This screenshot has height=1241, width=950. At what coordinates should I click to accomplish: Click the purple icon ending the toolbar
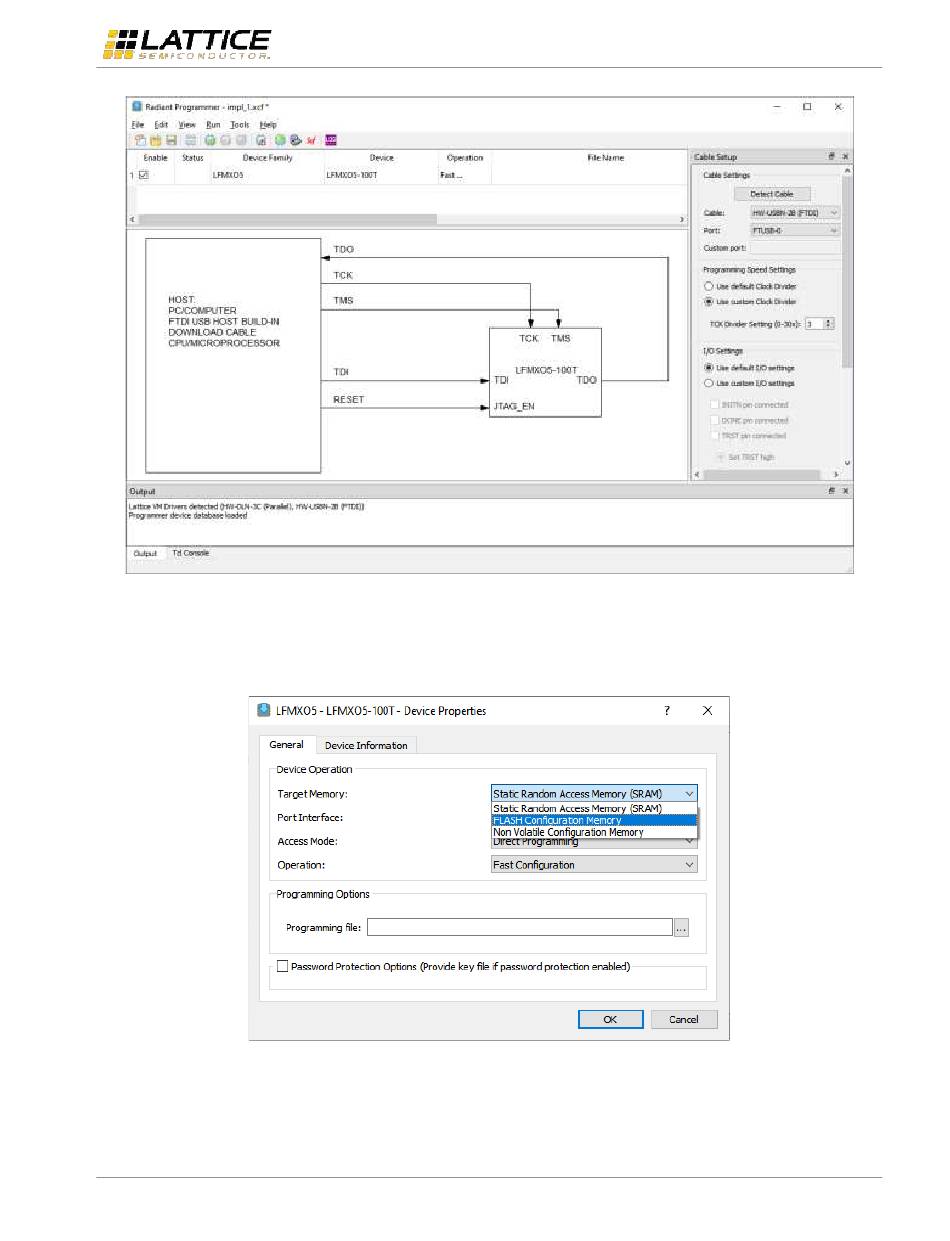pyautogui.click(x=331, y=140)
